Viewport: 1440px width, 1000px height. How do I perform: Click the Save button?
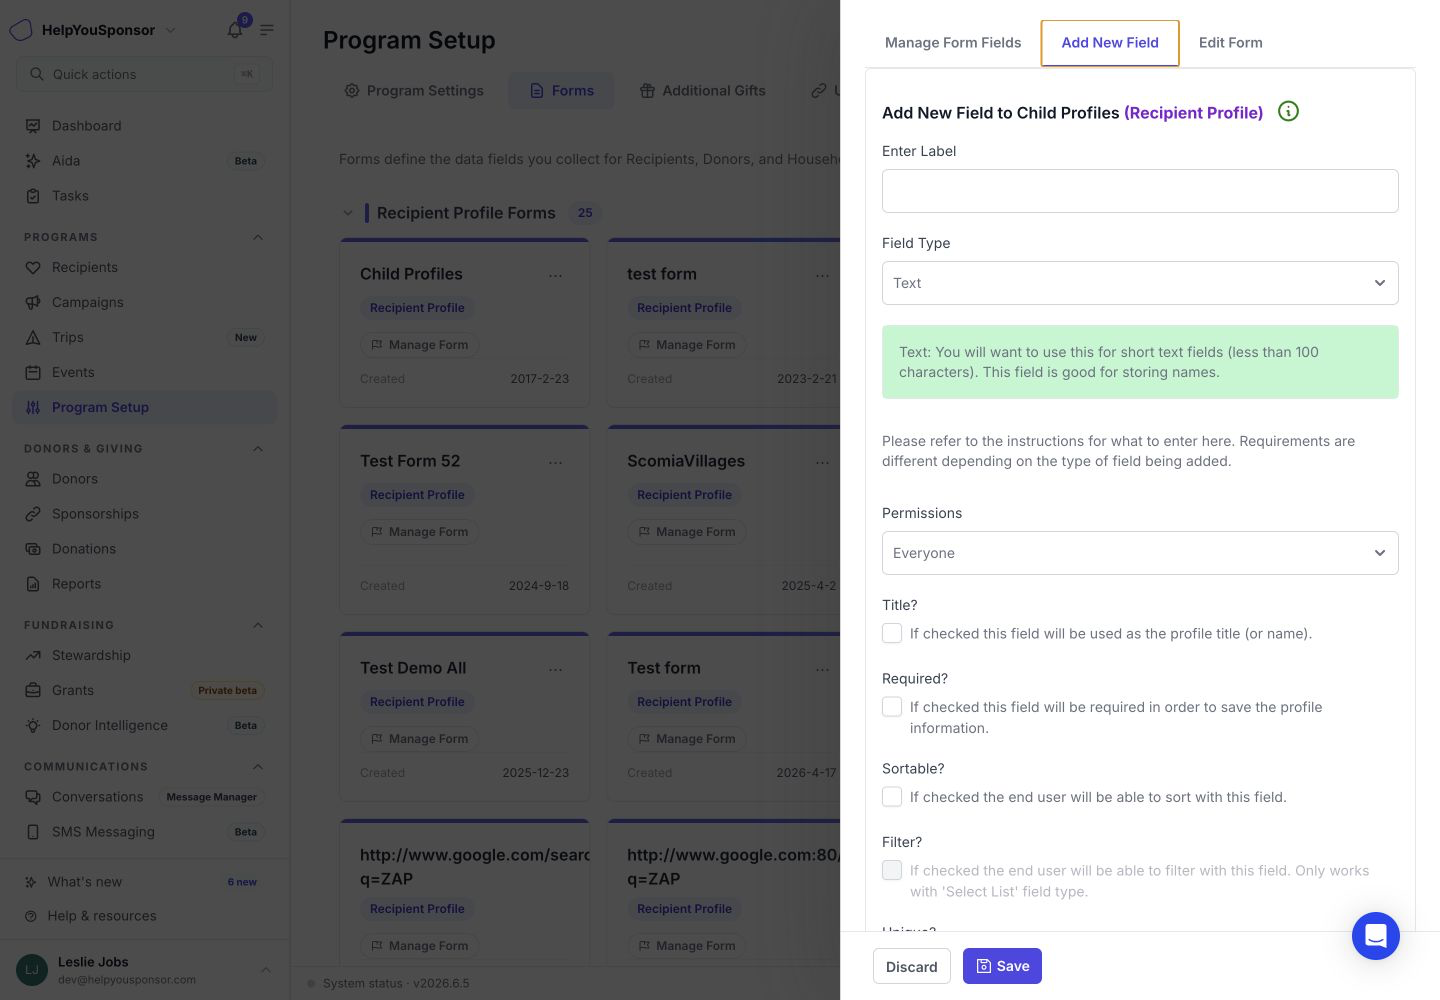(x=1002, y=966)
